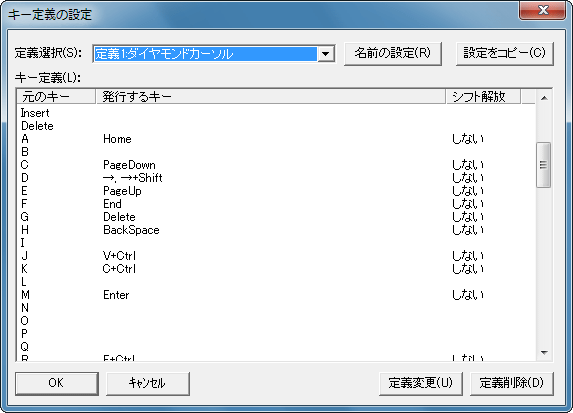Click the 定義削除(D) button
Viewport: 573px width, 413px height.
point(512,383)
